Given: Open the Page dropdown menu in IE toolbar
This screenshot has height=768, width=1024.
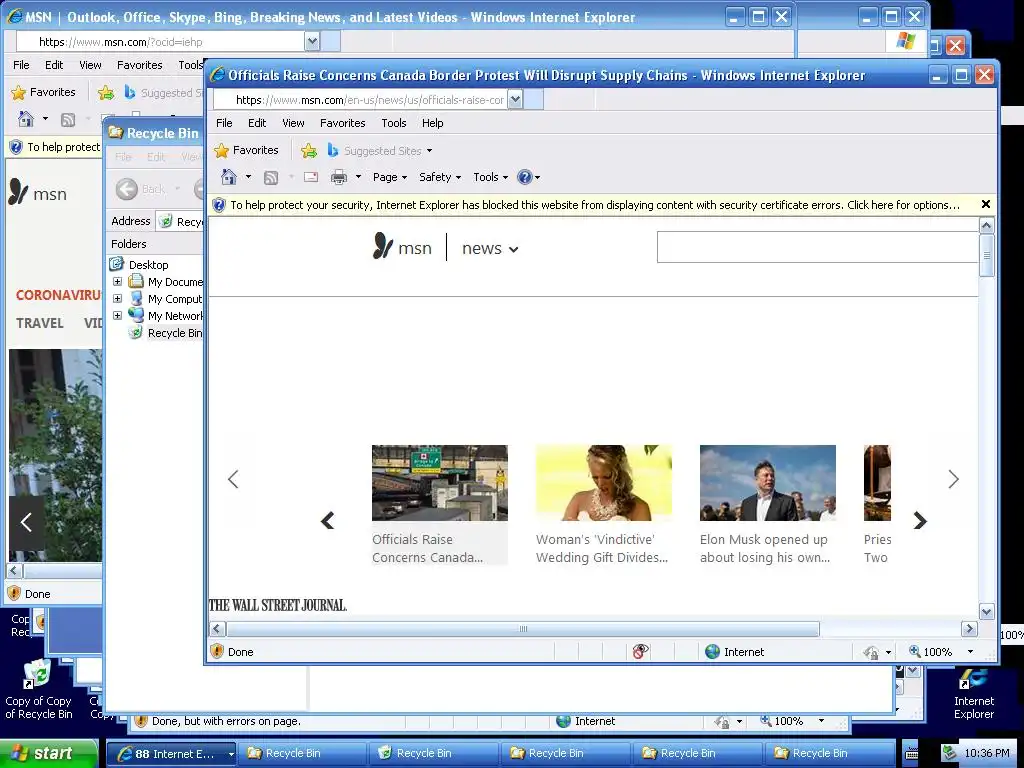Looking at the screenshot, I should 390,177.
